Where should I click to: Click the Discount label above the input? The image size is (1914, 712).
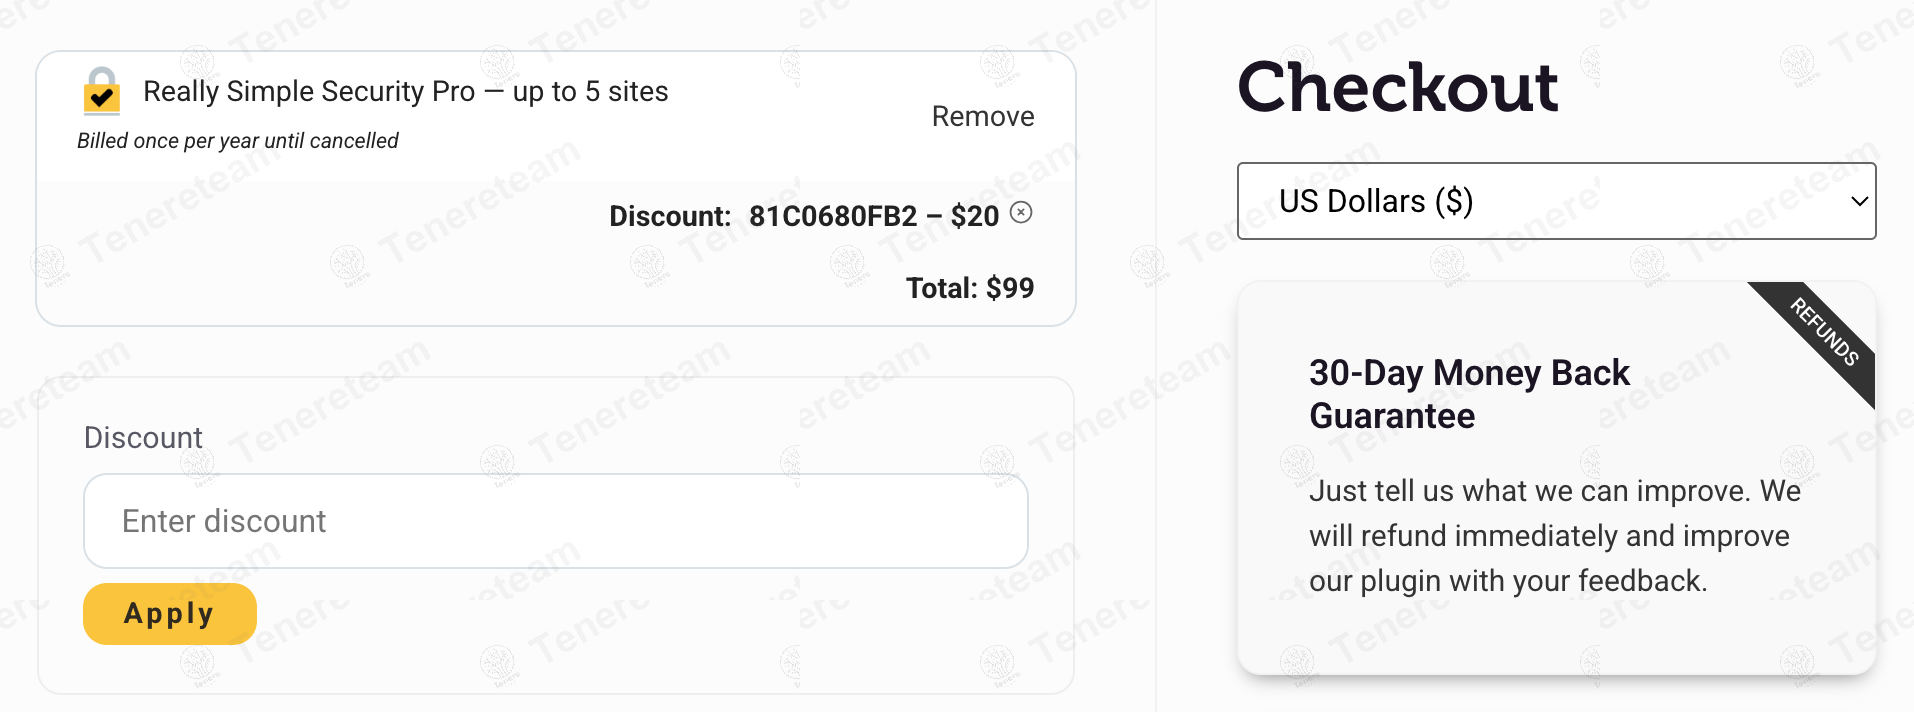[x=143, y=438]
